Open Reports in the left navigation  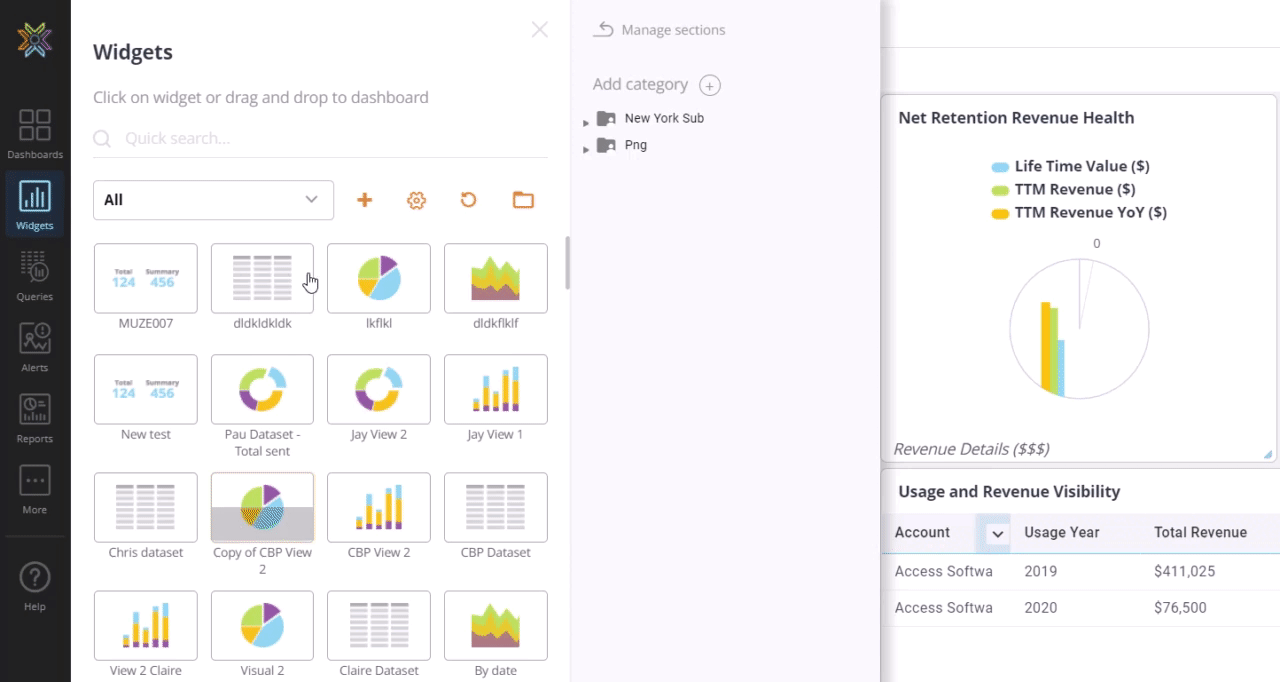tap(35, 417)
